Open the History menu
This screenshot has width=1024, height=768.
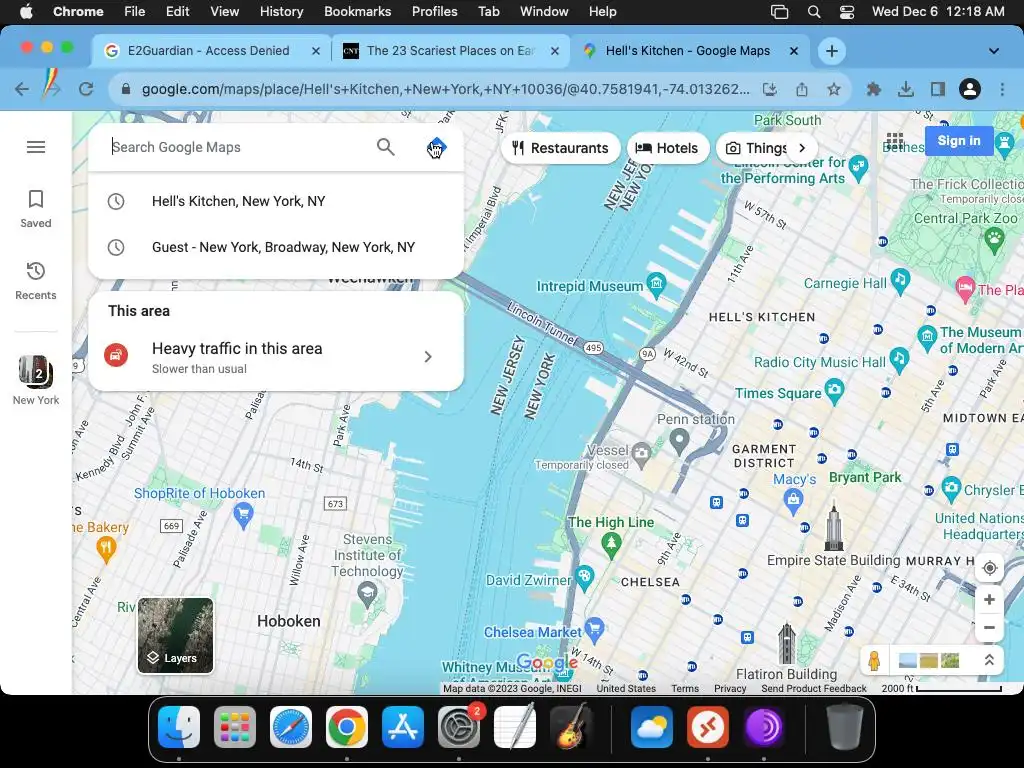point(281,11)
